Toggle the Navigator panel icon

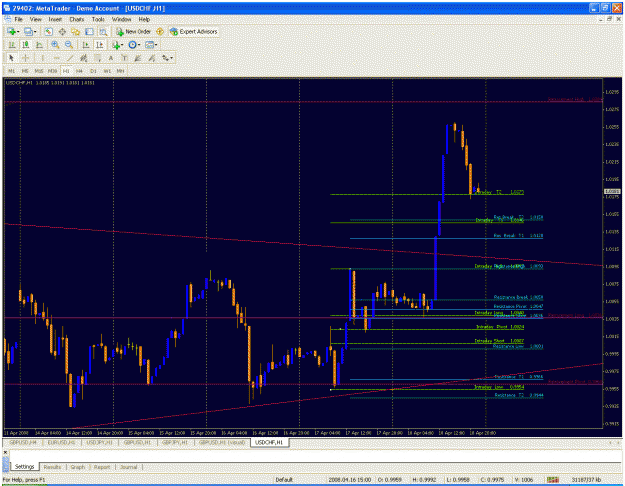tap(75, 31)
